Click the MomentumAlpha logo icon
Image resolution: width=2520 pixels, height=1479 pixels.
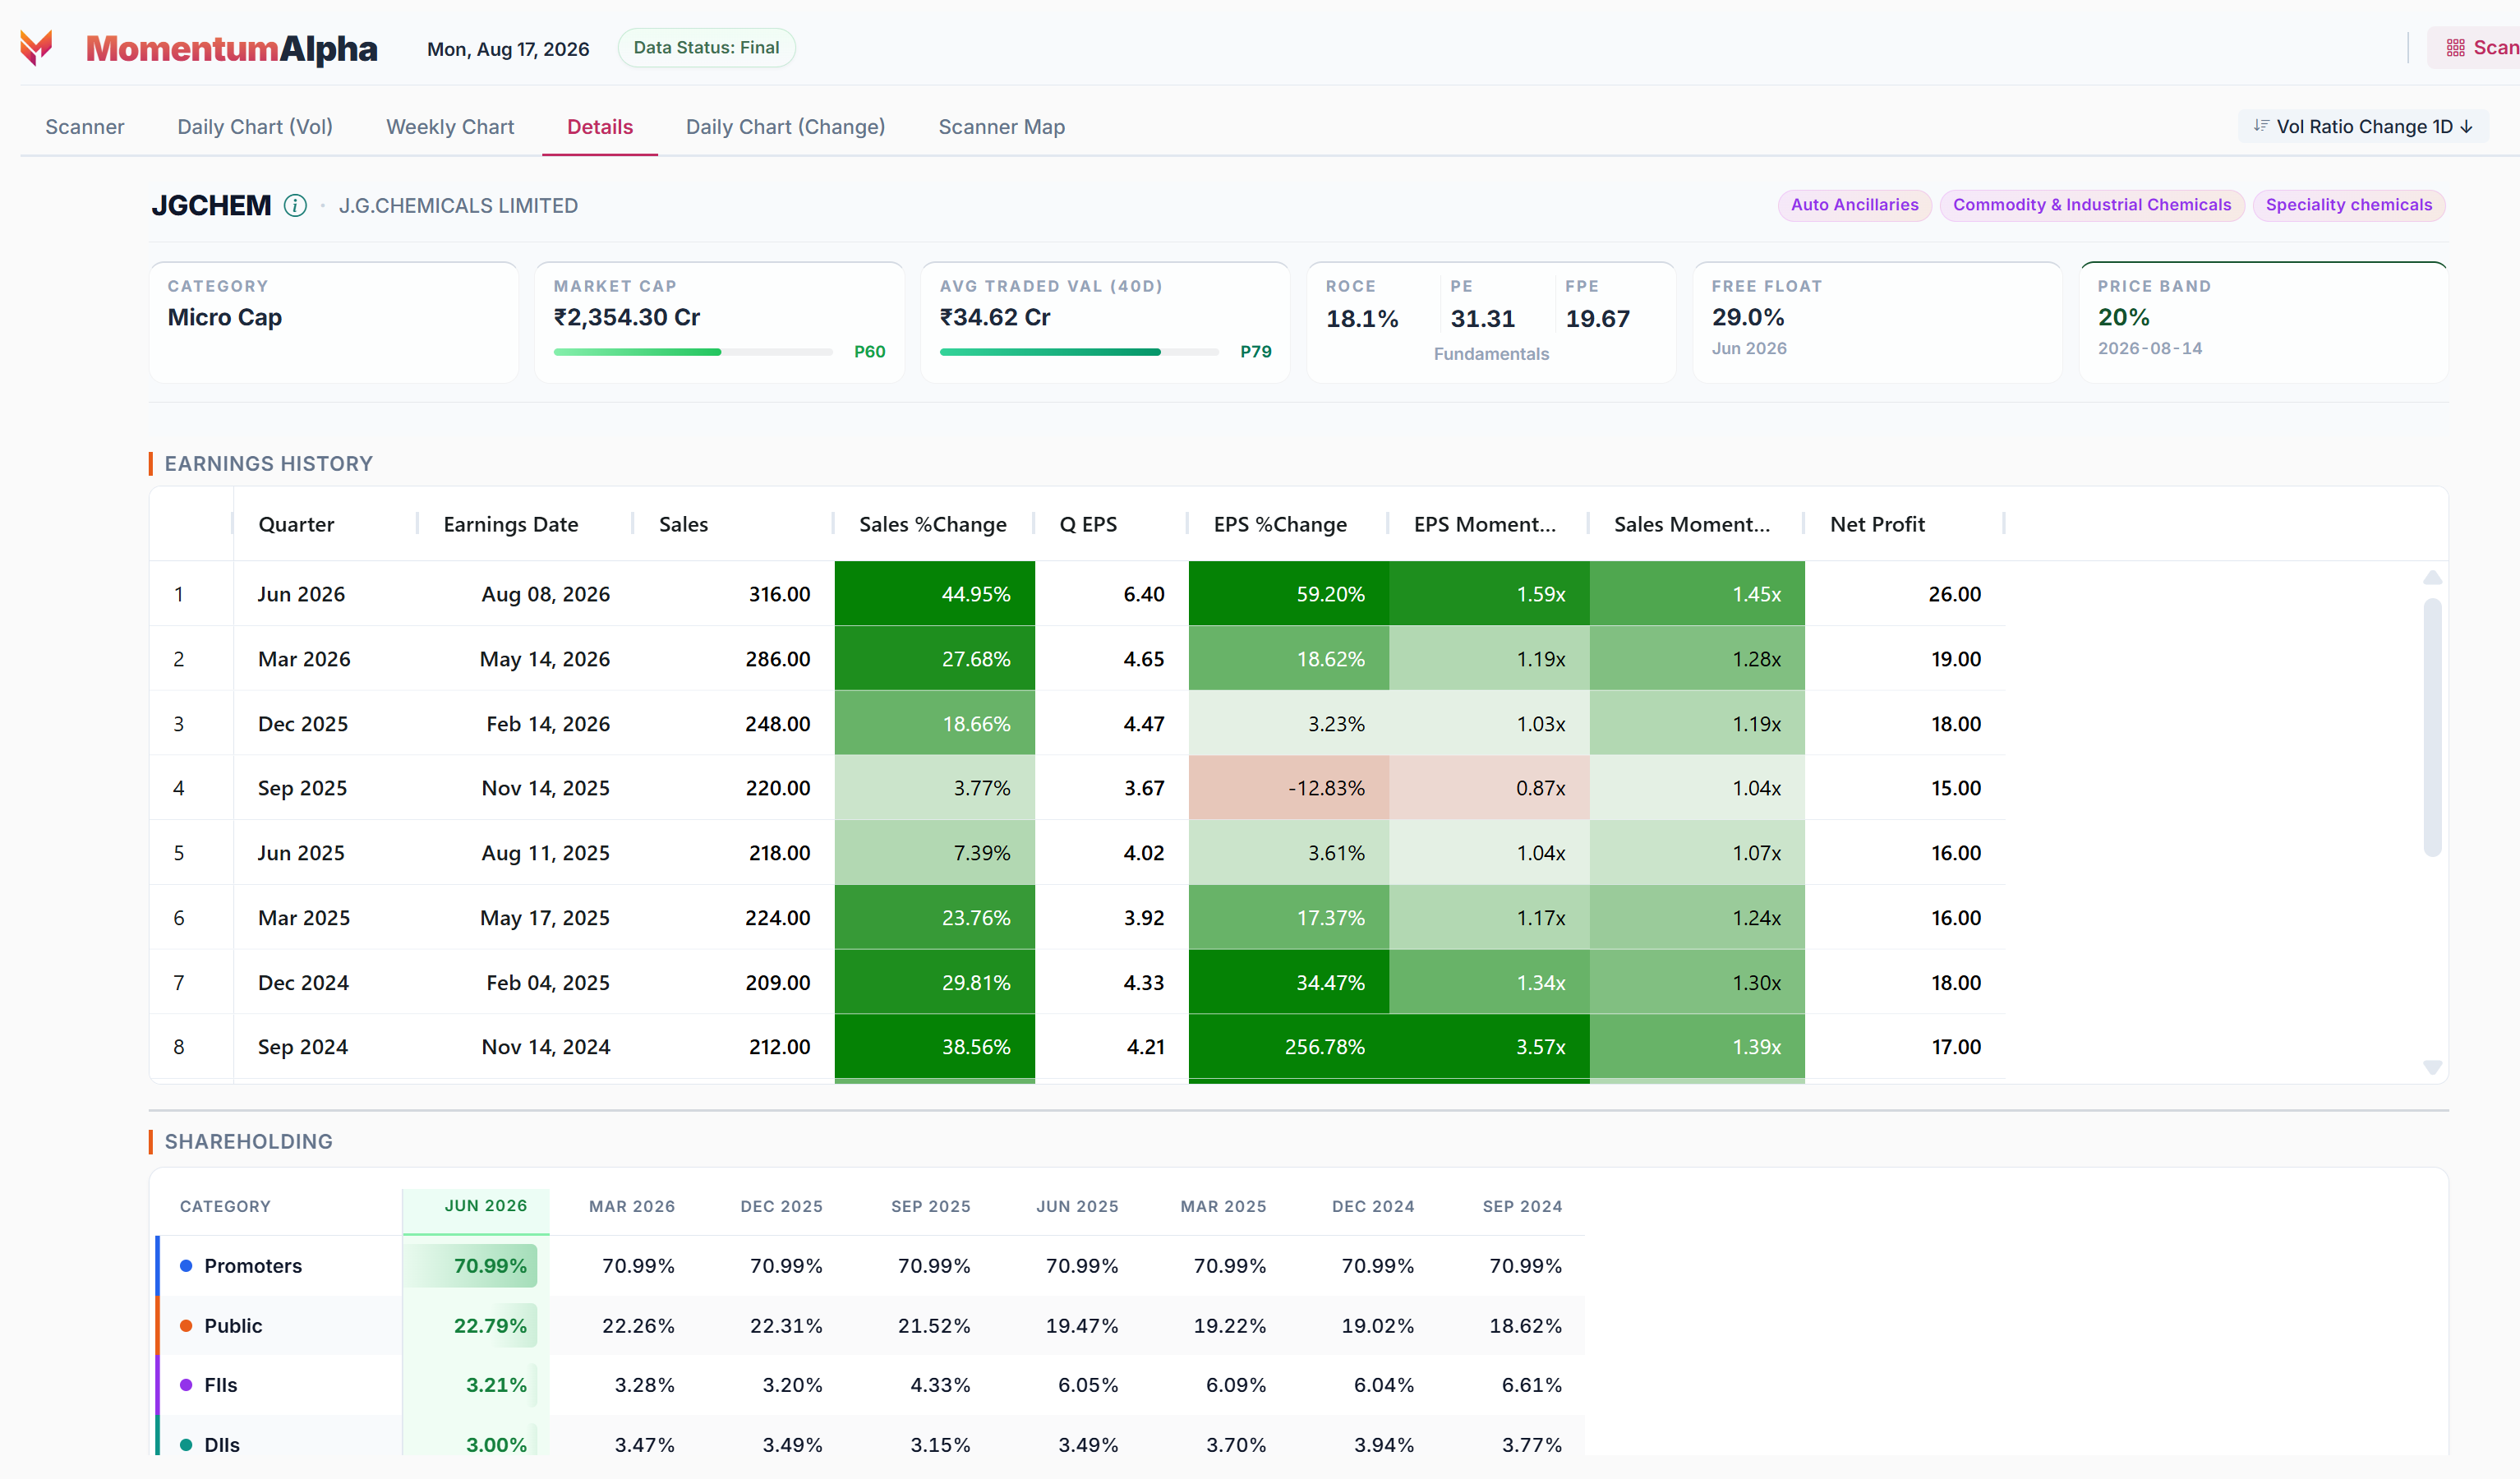pos(36,48)
